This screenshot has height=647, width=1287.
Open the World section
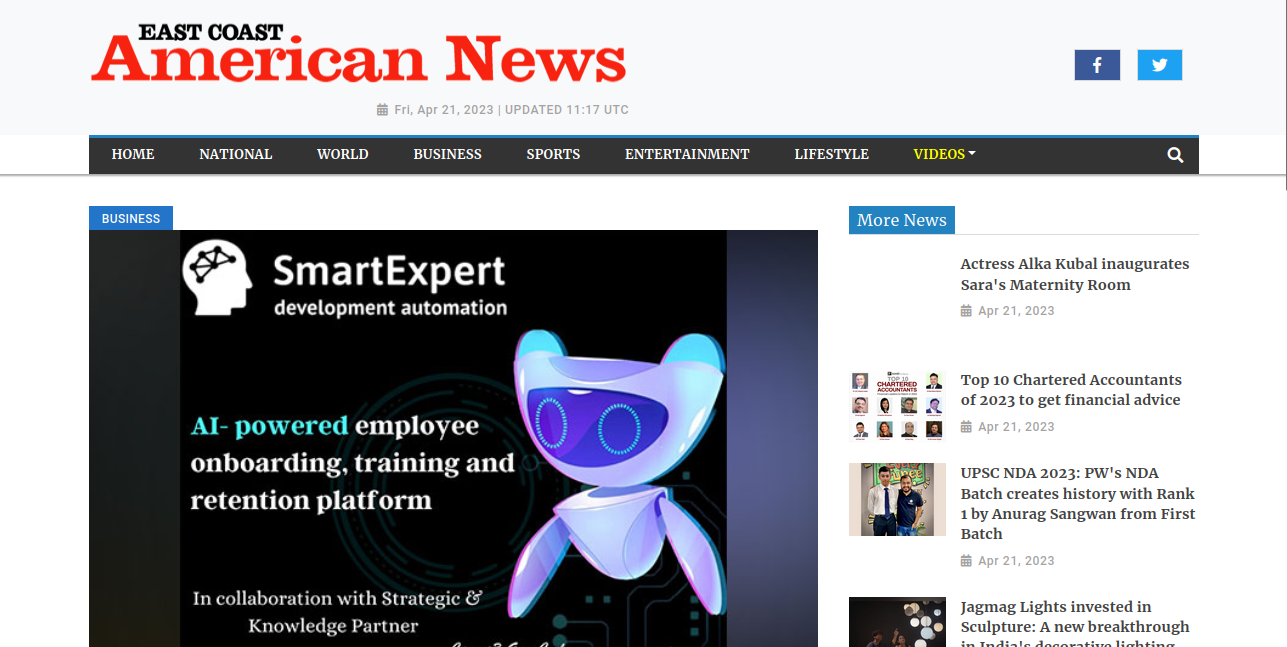coord(343,154)
